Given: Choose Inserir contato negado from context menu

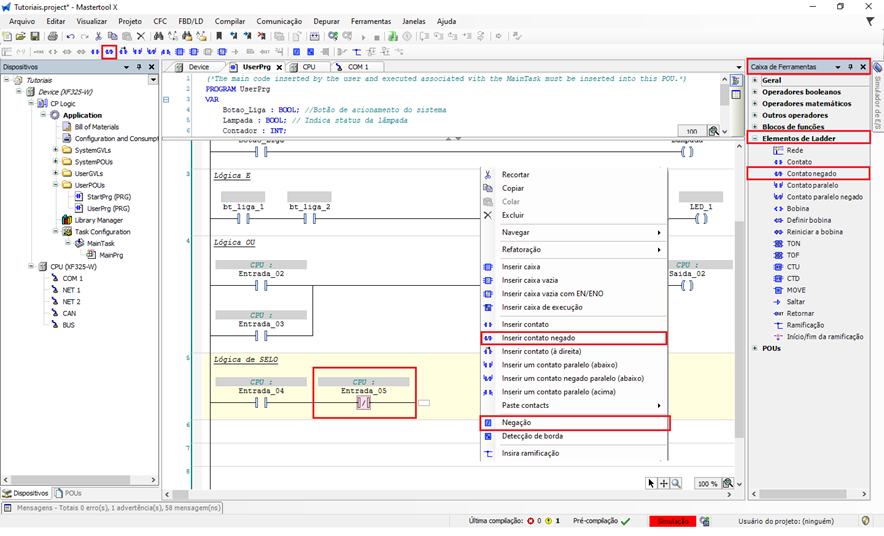Looking at the screenshot, I should 537,338.
